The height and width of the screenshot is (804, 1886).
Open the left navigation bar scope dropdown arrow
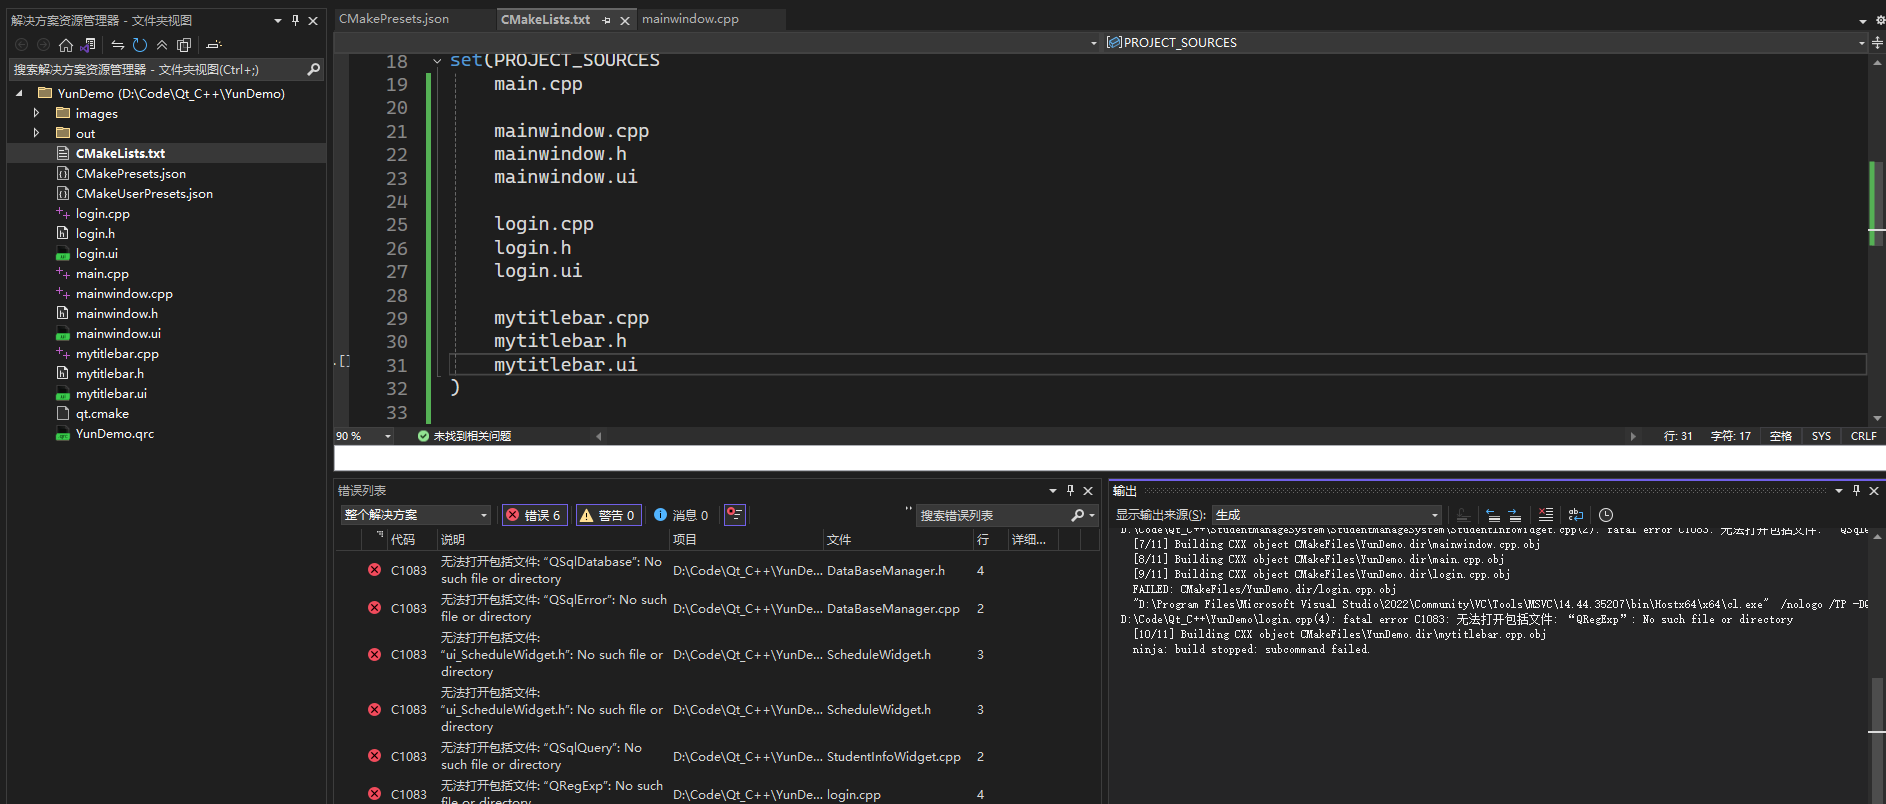(1093, 43)
